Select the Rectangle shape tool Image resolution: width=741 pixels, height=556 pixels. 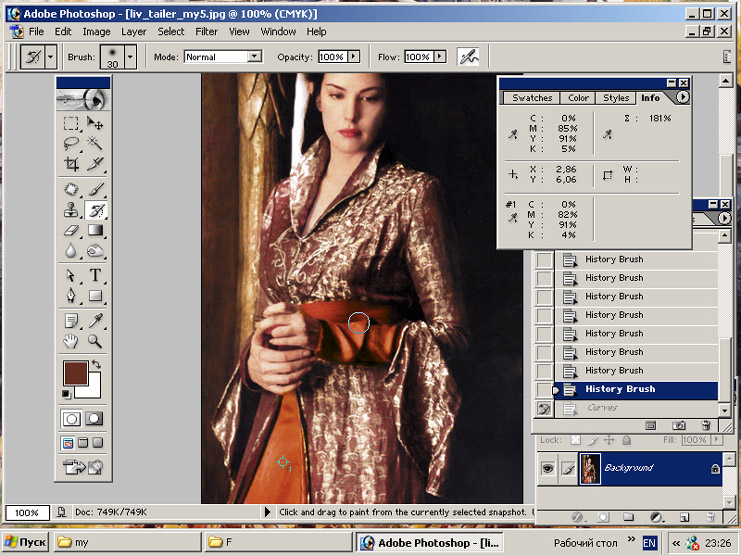[x=95, y=296]
